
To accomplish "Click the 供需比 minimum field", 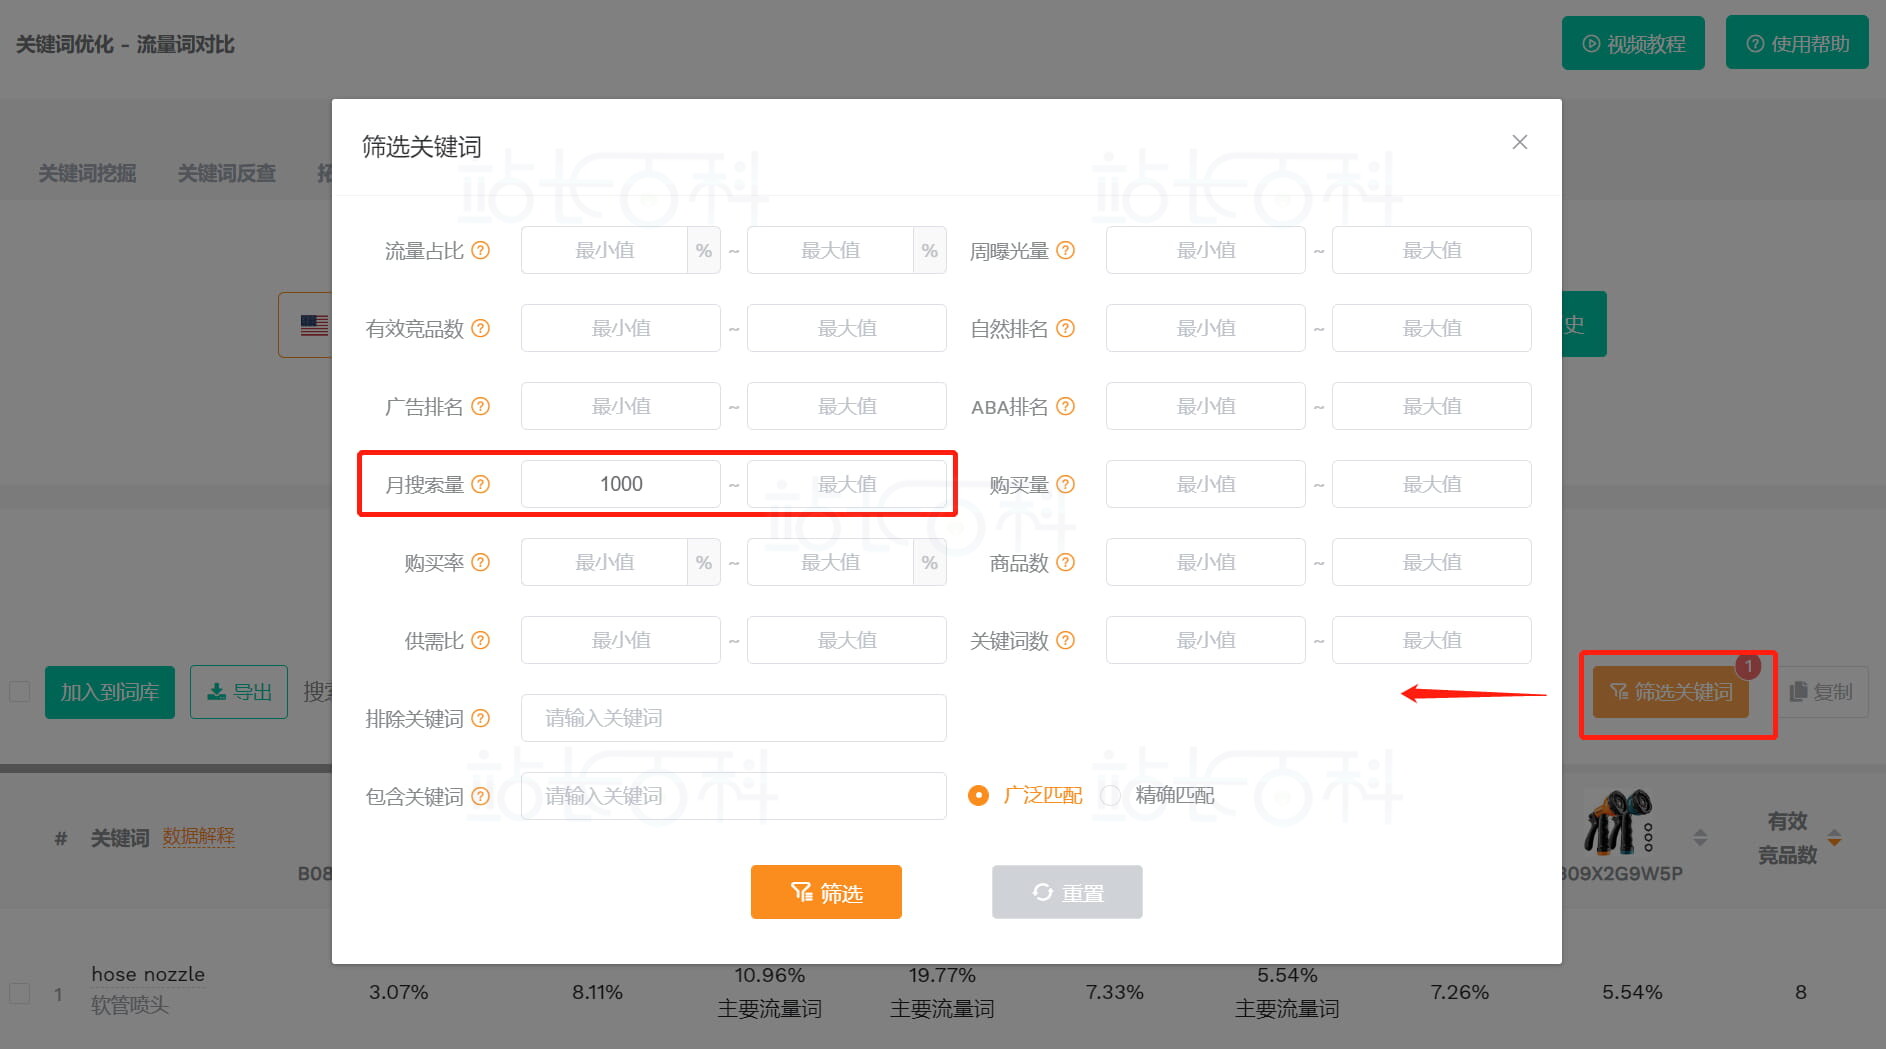I will click(621, 640).
